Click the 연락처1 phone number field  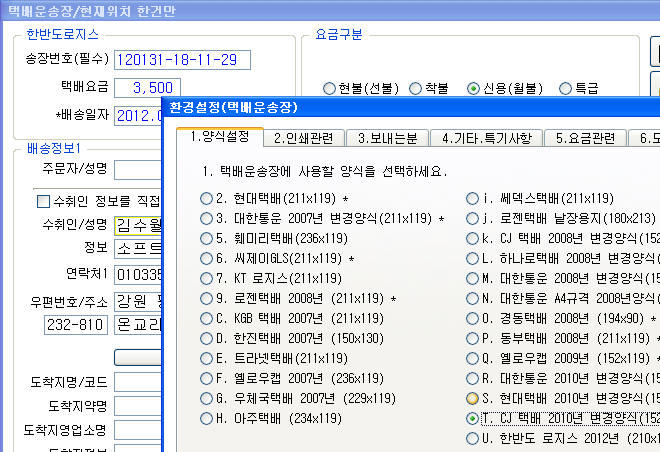138,275
